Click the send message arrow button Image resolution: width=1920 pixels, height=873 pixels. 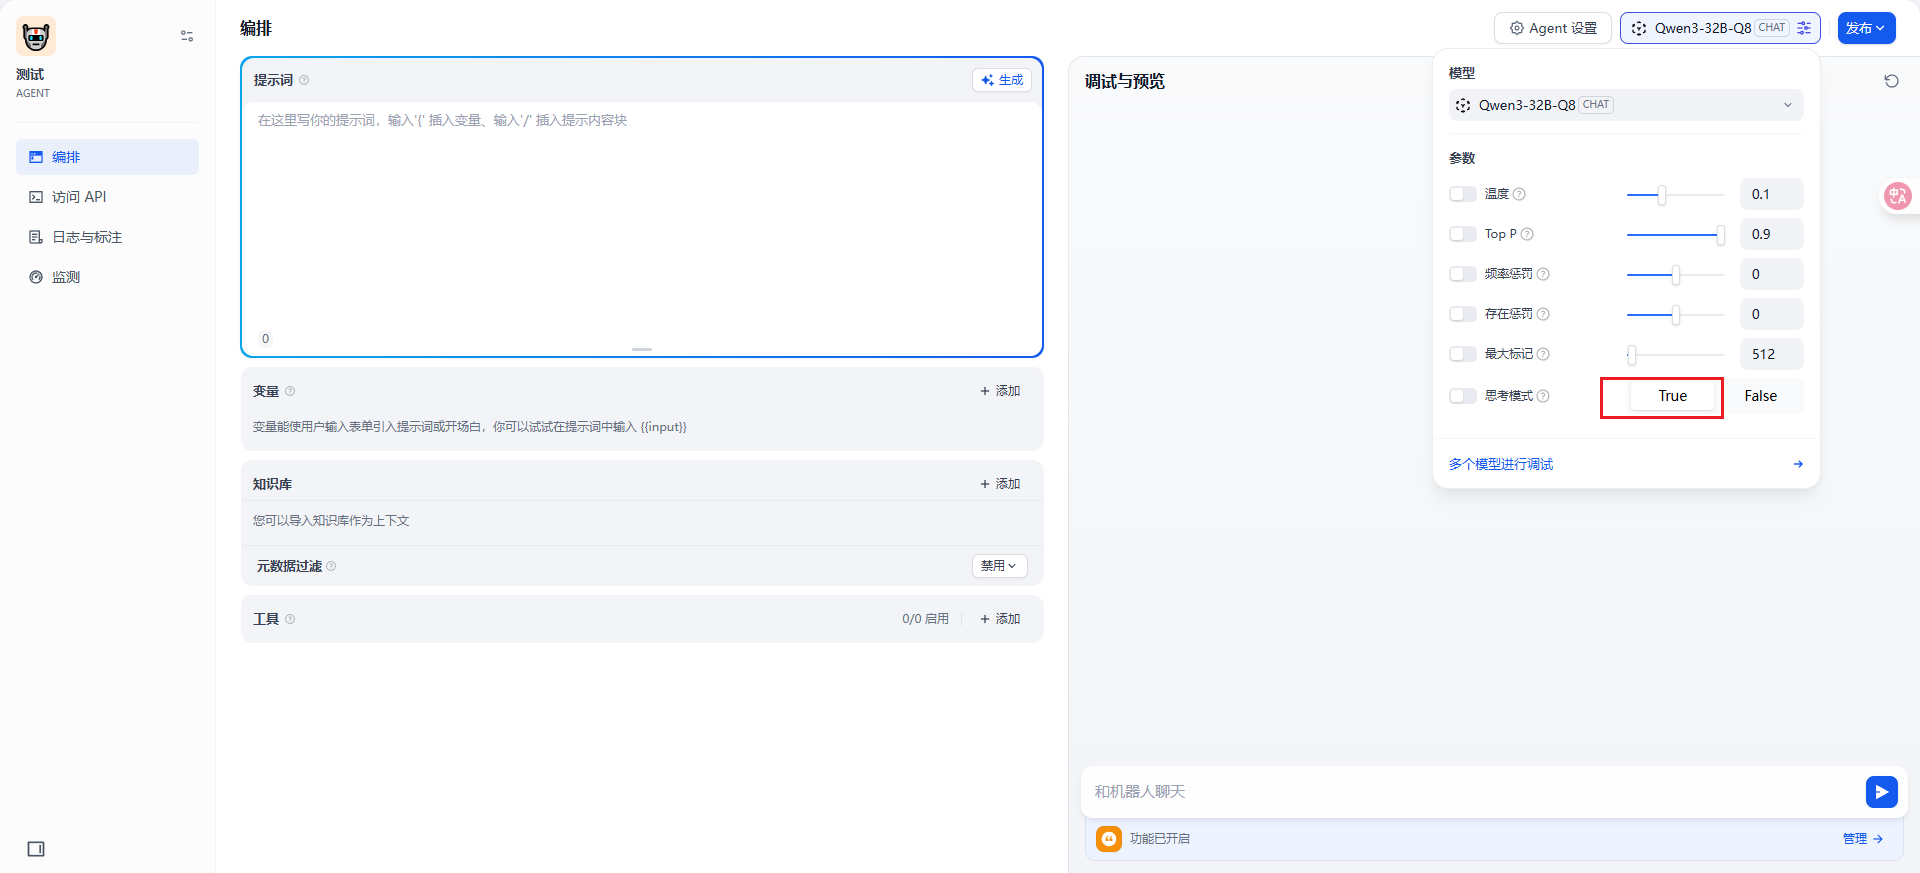click(x=1881, y=792)
